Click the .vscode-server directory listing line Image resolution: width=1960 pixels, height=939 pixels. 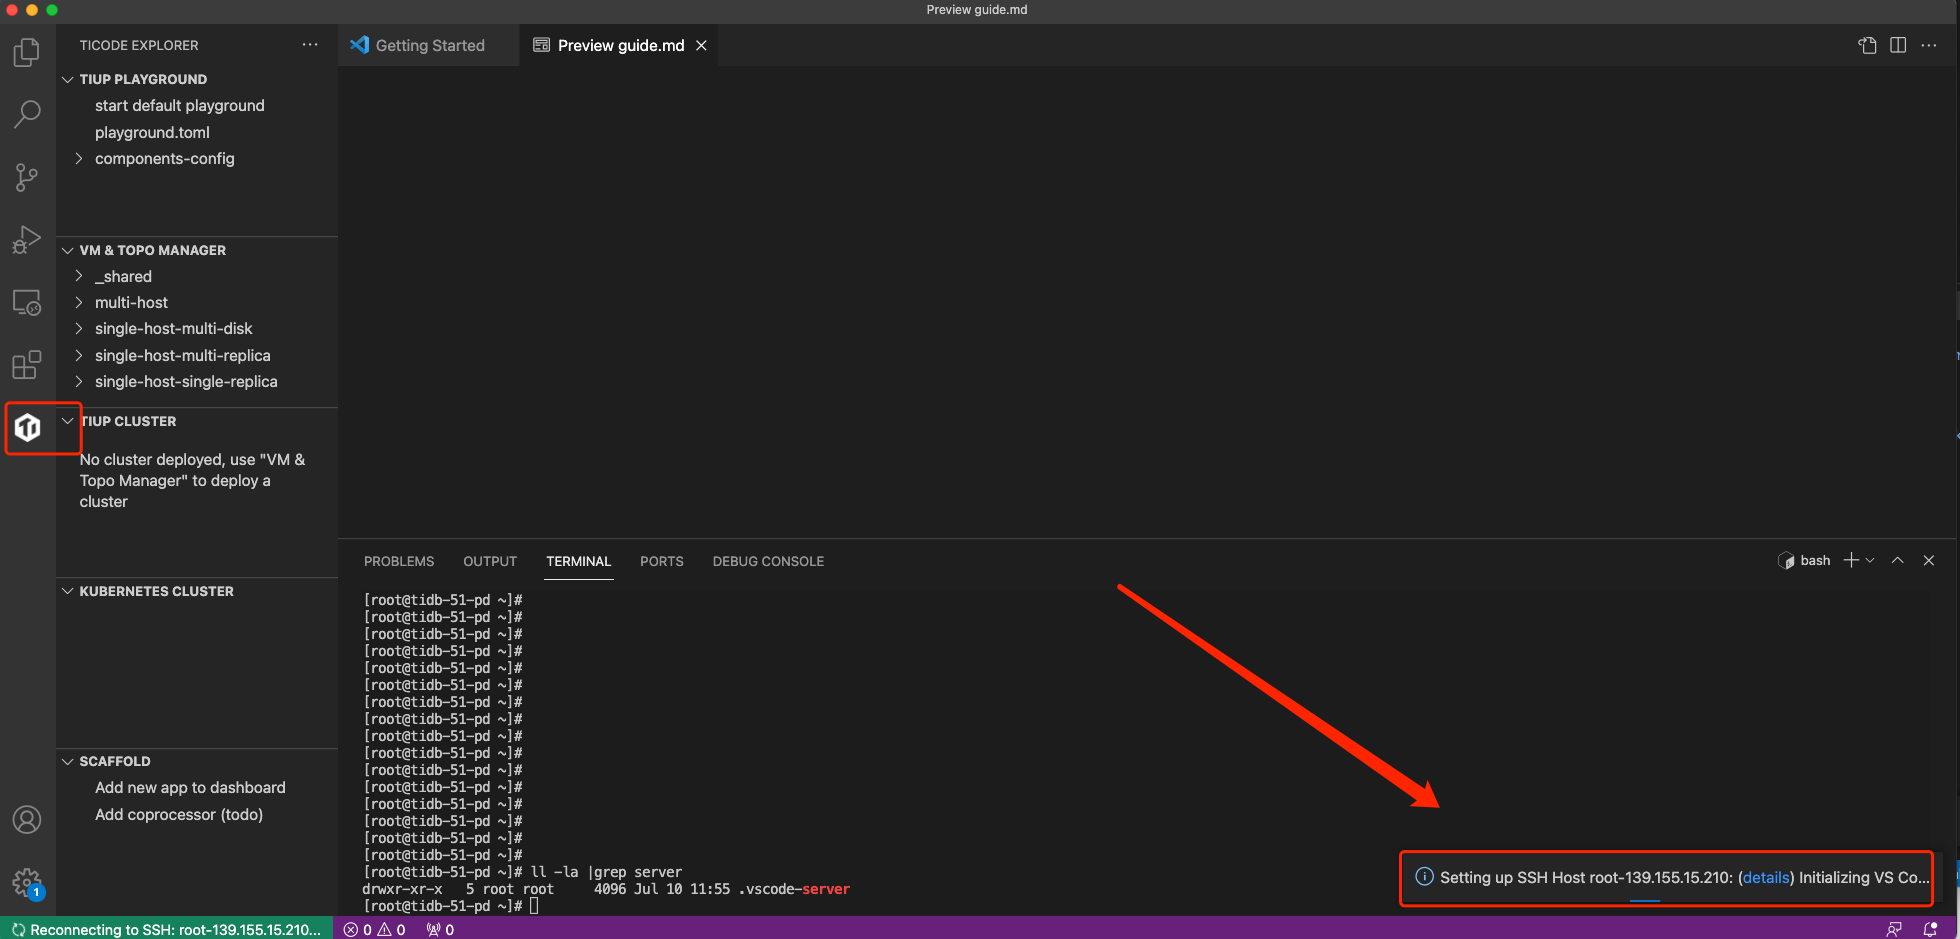pos(606,889)
